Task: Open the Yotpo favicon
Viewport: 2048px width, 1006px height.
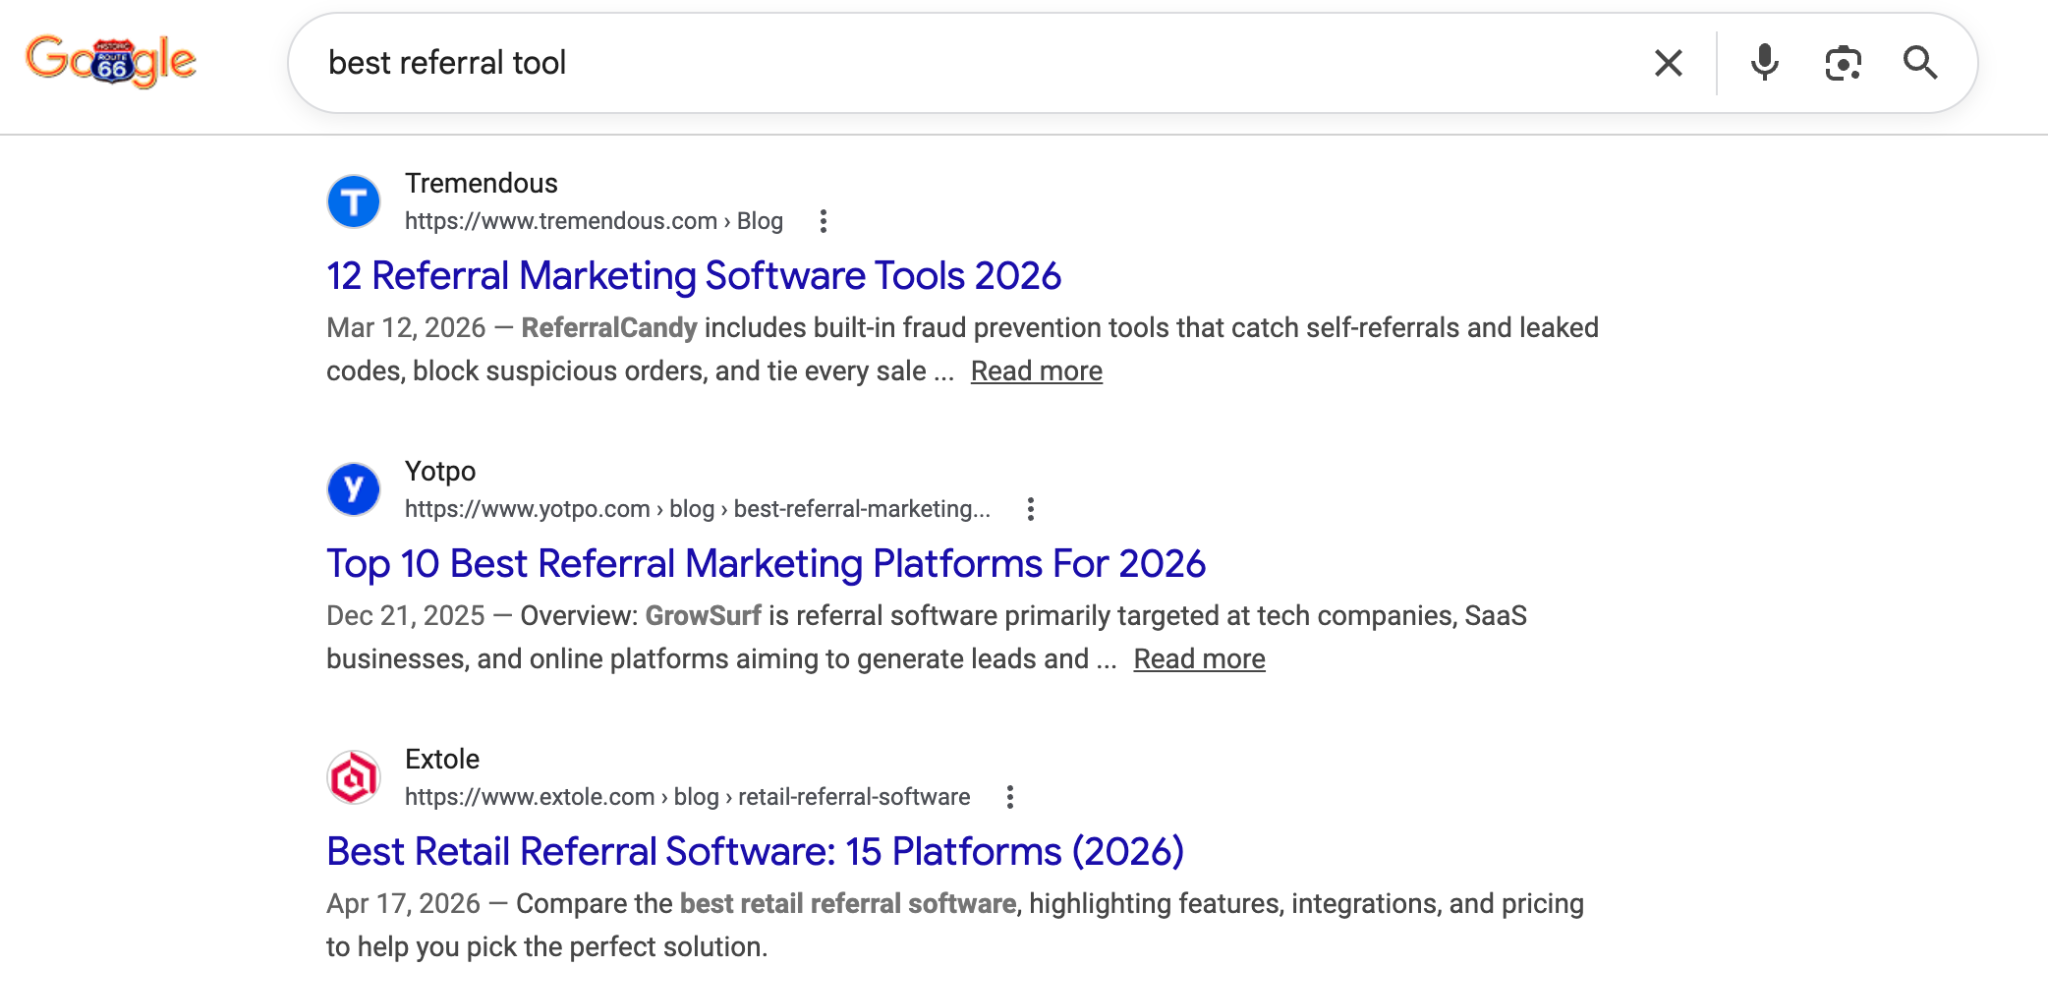Action: [x=354, y=489]
